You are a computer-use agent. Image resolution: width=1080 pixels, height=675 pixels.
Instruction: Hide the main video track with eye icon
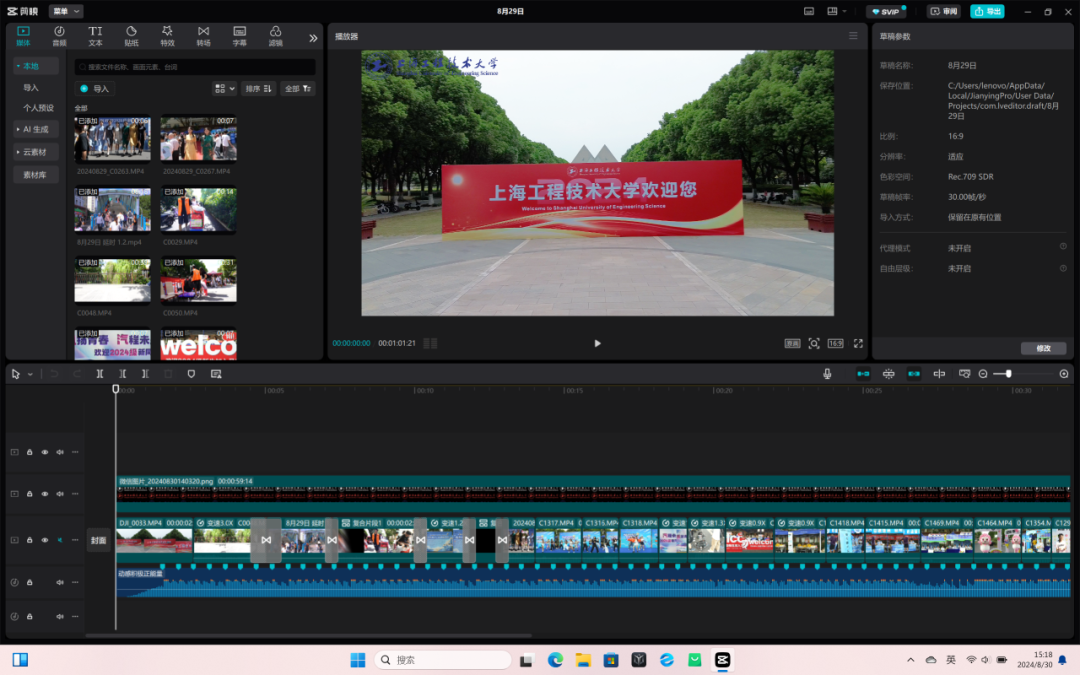[x=45, y=541]
